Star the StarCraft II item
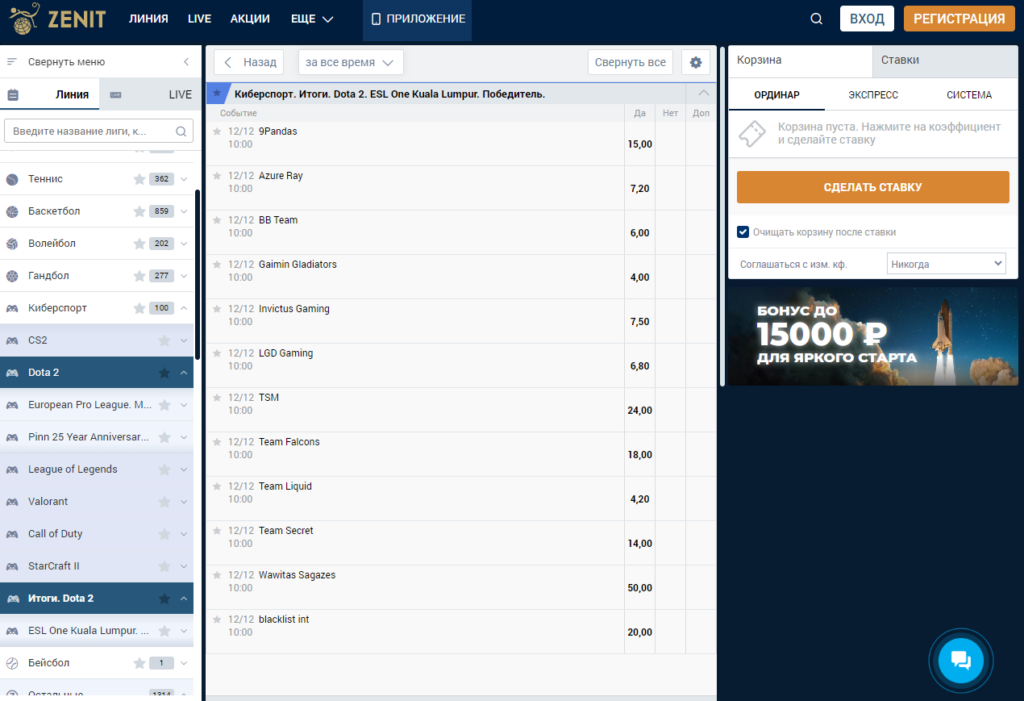 tap(165, 566)
